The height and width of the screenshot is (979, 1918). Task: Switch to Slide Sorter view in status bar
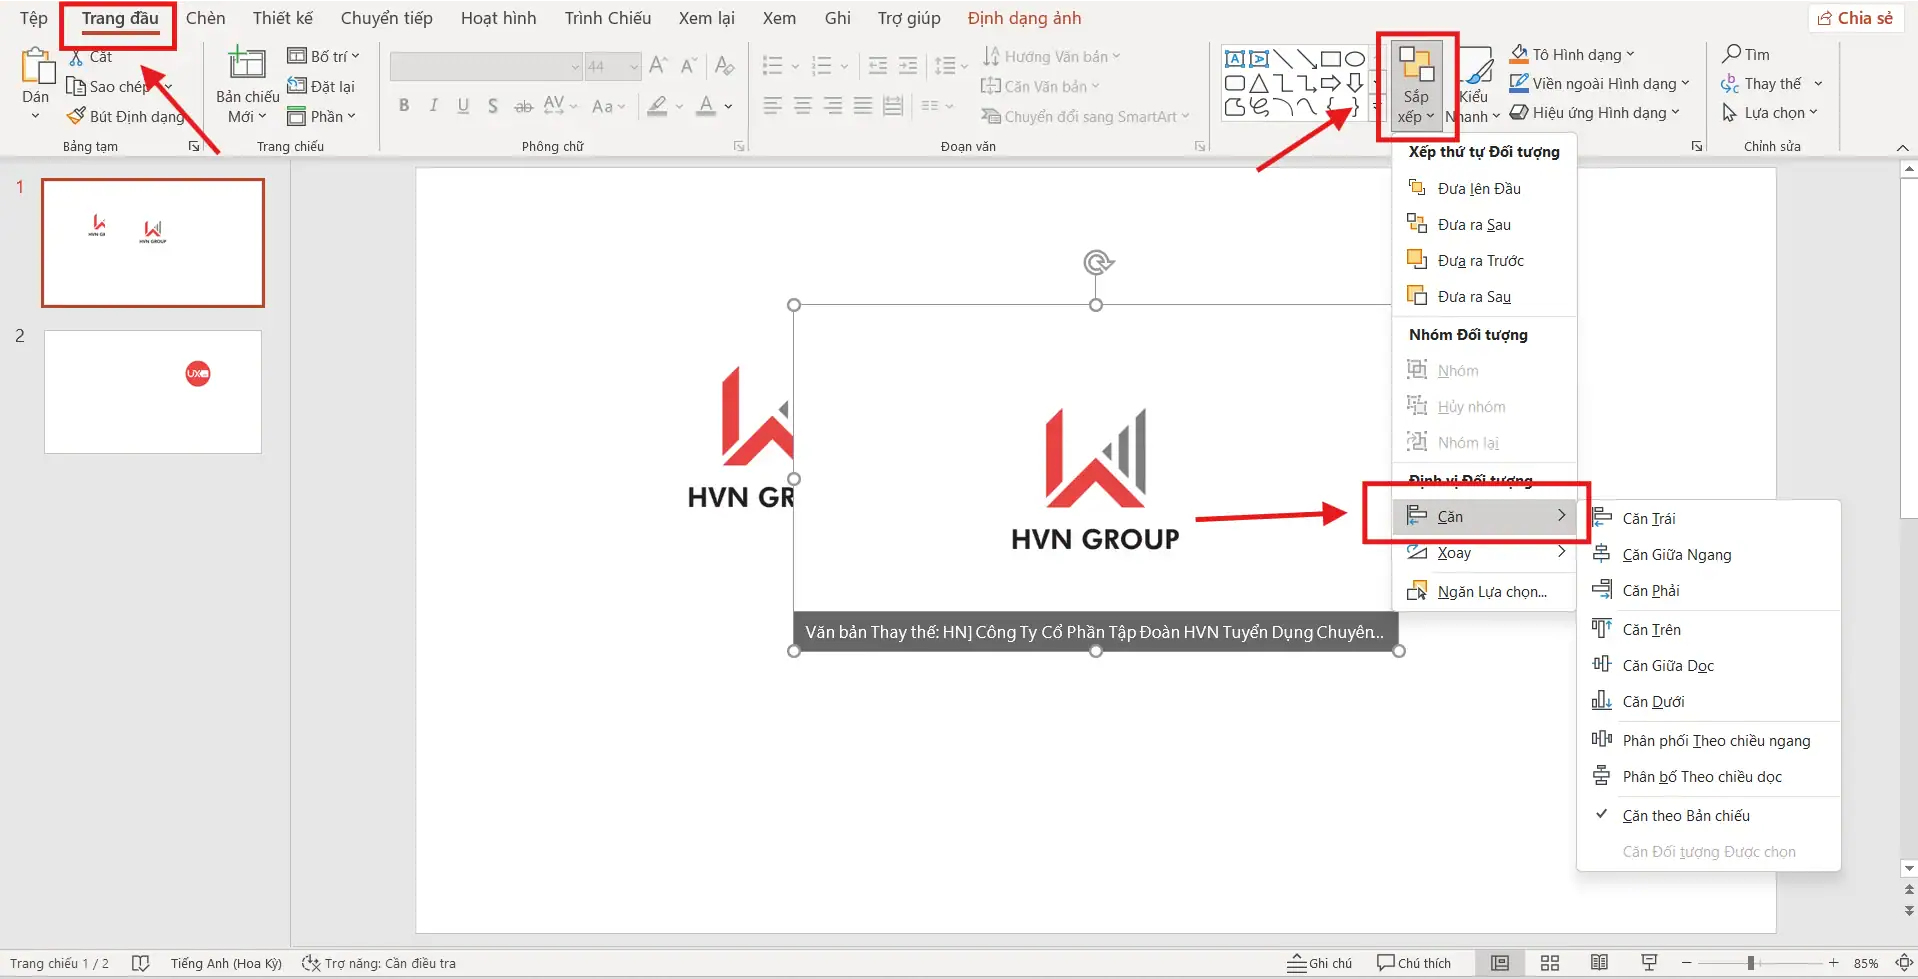[1549, 962]
